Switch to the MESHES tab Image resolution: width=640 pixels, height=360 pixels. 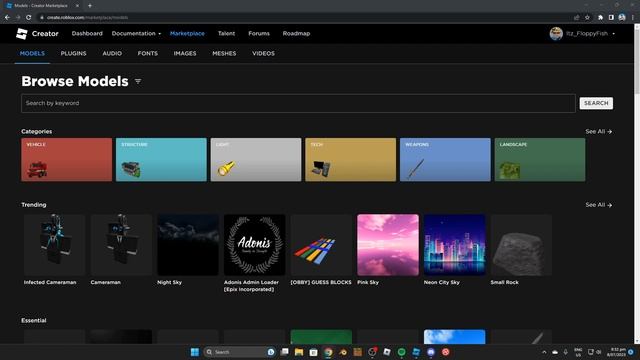click(224, 53)
